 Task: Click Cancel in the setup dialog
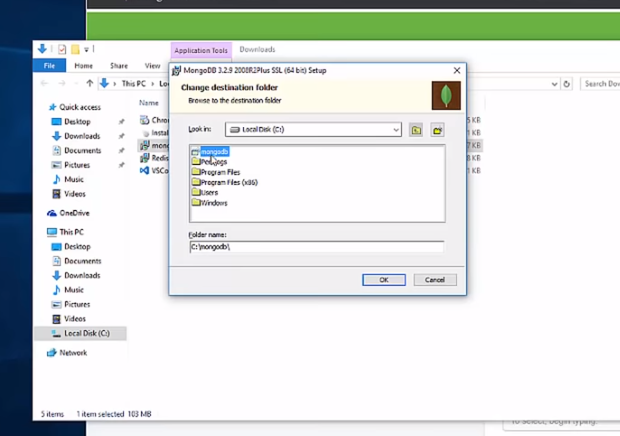click(435, 280)
